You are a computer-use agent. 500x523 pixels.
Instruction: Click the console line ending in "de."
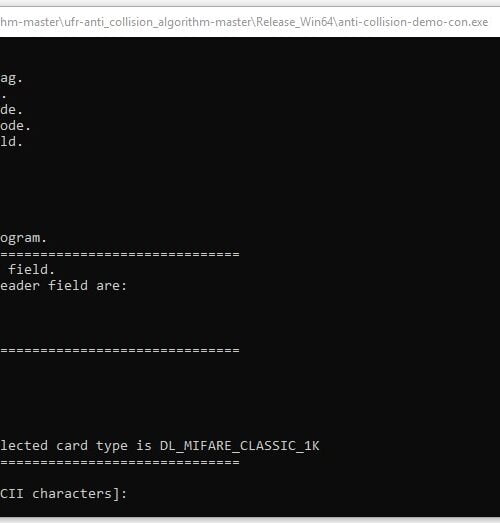[11, 109]
